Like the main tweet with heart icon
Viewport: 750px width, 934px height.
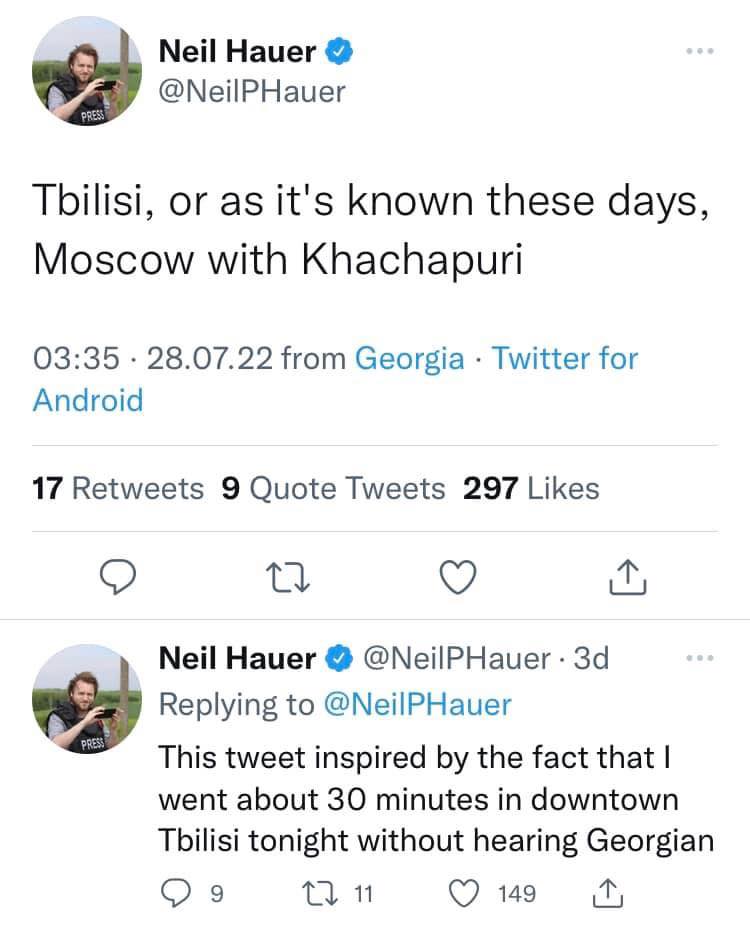[459, 575]
